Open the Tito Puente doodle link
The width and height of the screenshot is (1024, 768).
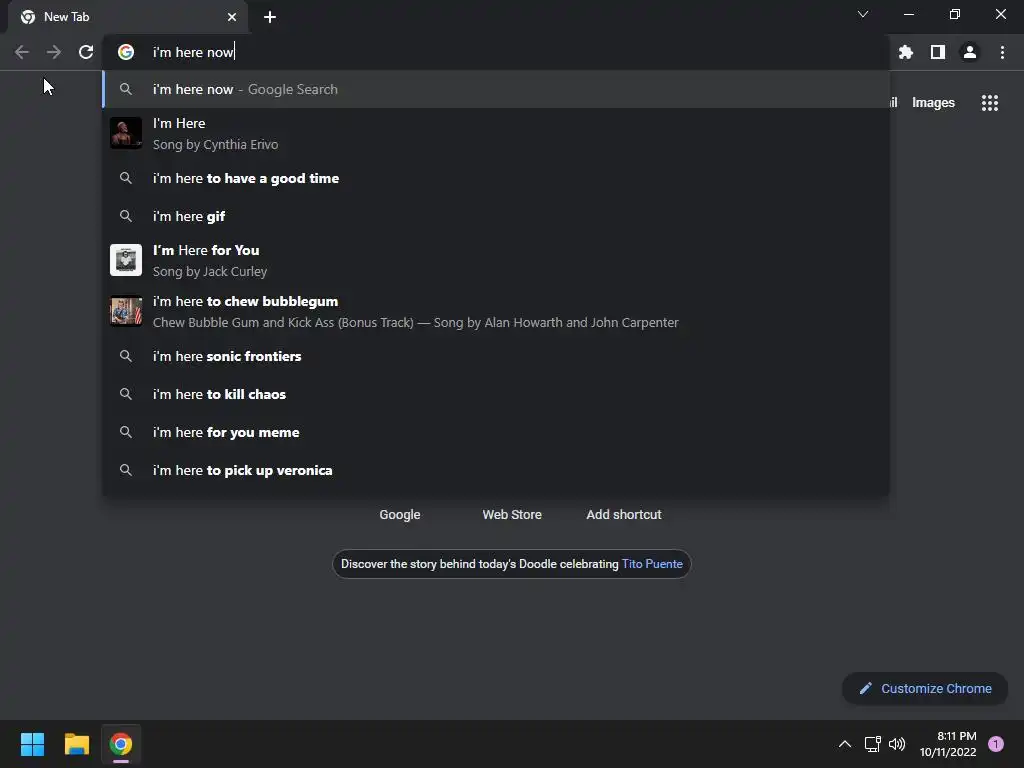(x=652, y=564)
